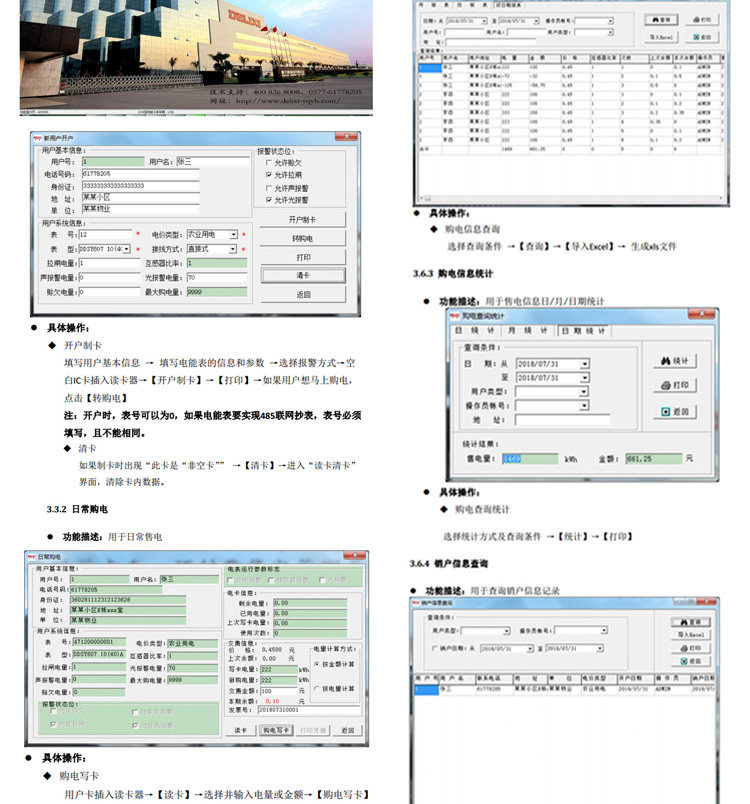Open 接线方式 dropdown in 新用户开户
This screenshot has height=804, width=750.
coord(233,249)
